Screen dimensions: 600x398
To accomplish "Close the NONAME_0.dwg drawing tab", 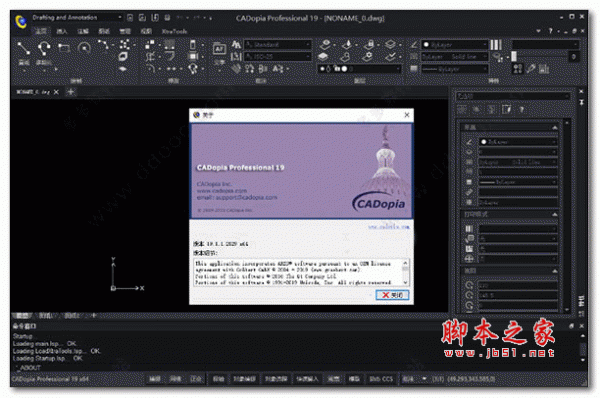I will [x=56, y=92].
